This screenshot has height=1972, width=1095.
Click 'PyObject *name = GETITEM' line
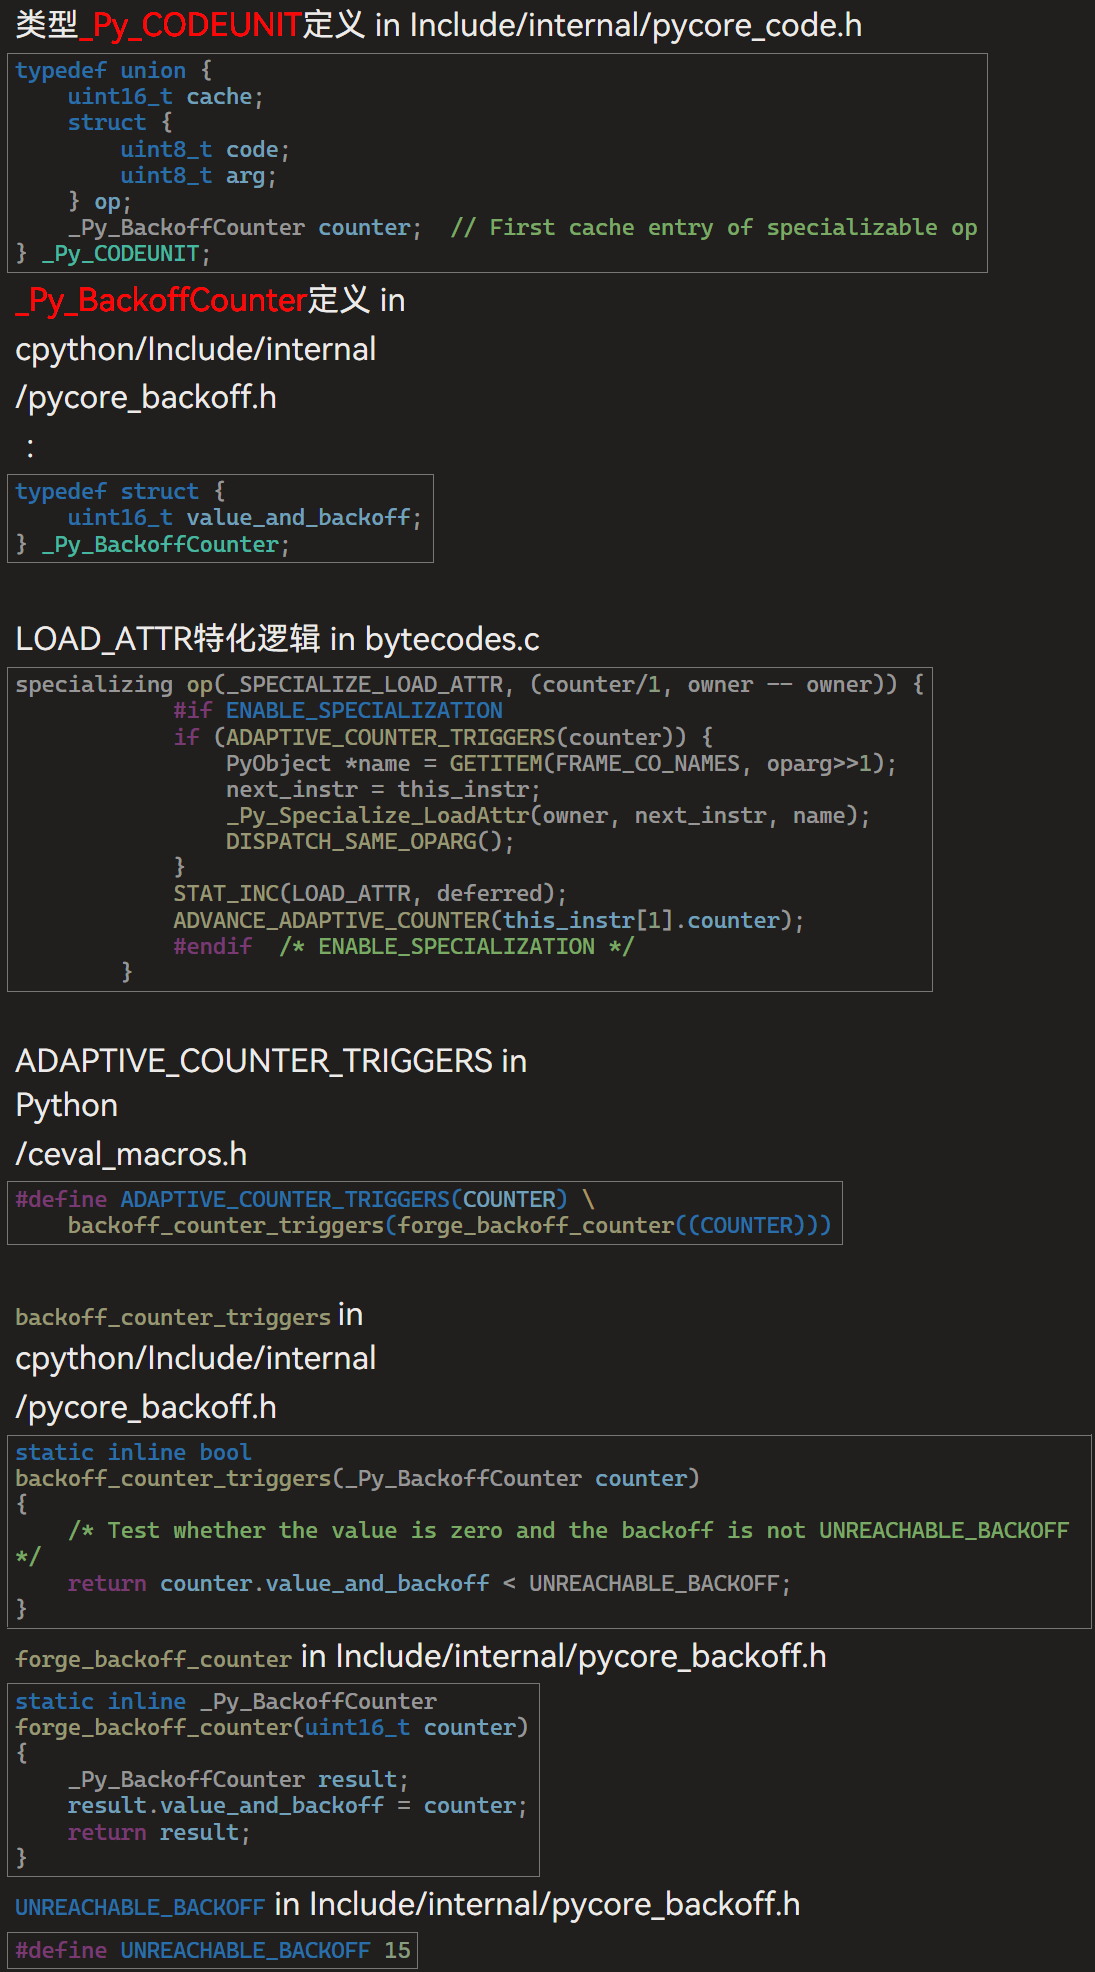[x=561, y=764]
